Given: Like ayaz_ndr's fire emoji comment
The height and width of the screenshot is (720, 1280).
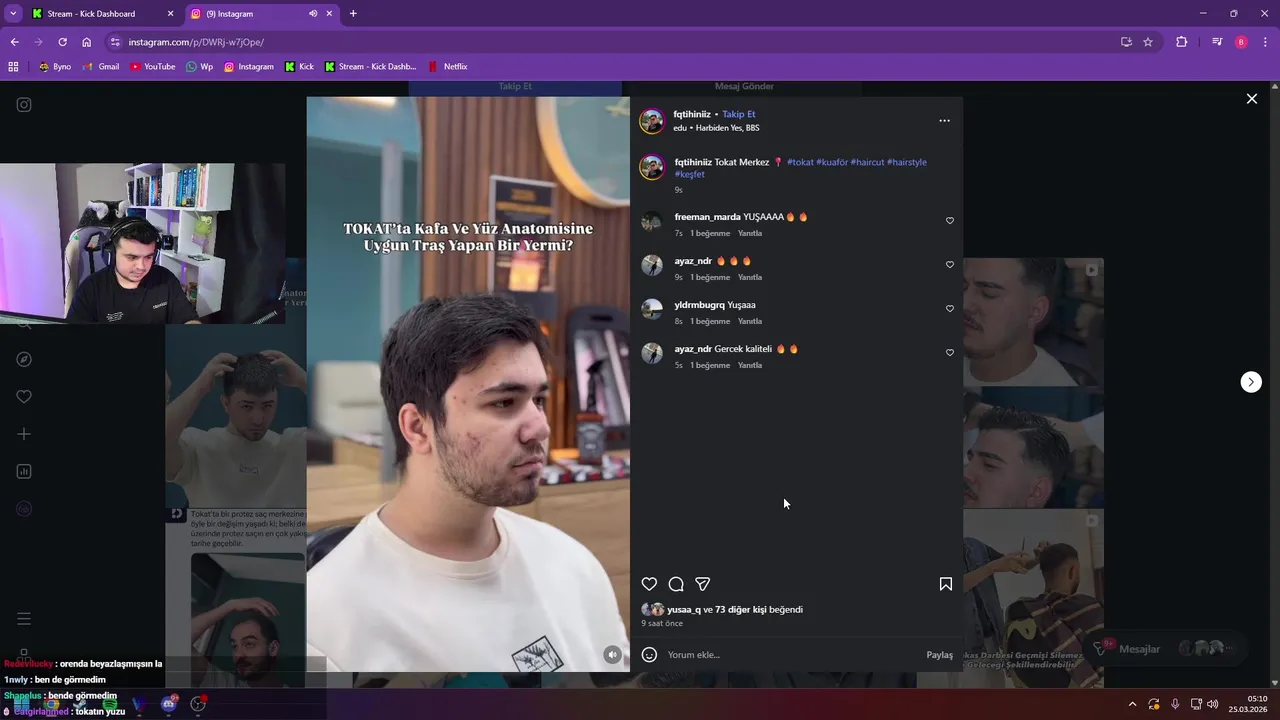Looking at the screenshot, I should pyautogui.click(x=950, y=265).
